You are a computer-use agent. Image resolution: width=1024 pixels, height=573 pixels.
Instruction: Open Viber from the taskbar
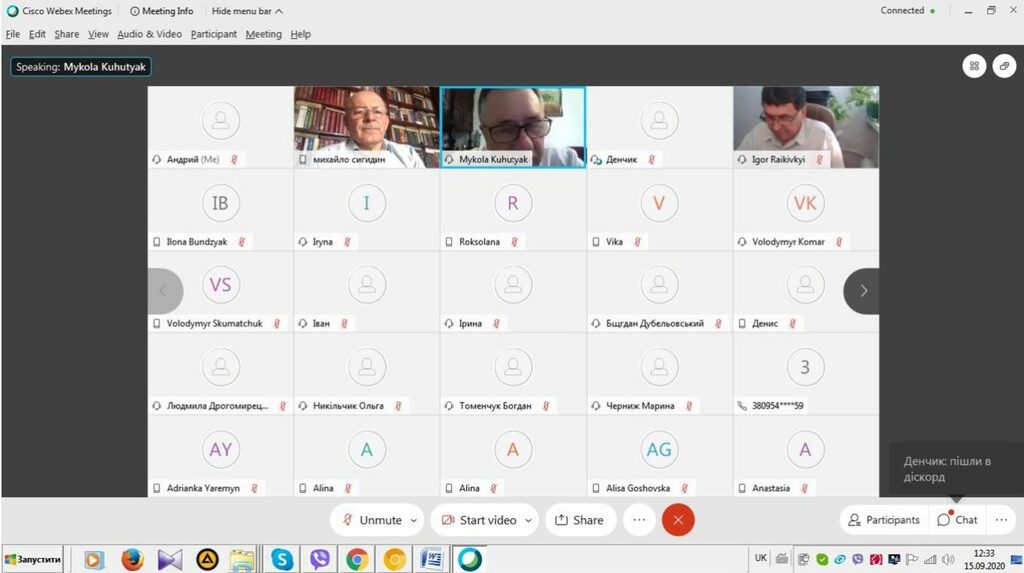pos(320,559)
